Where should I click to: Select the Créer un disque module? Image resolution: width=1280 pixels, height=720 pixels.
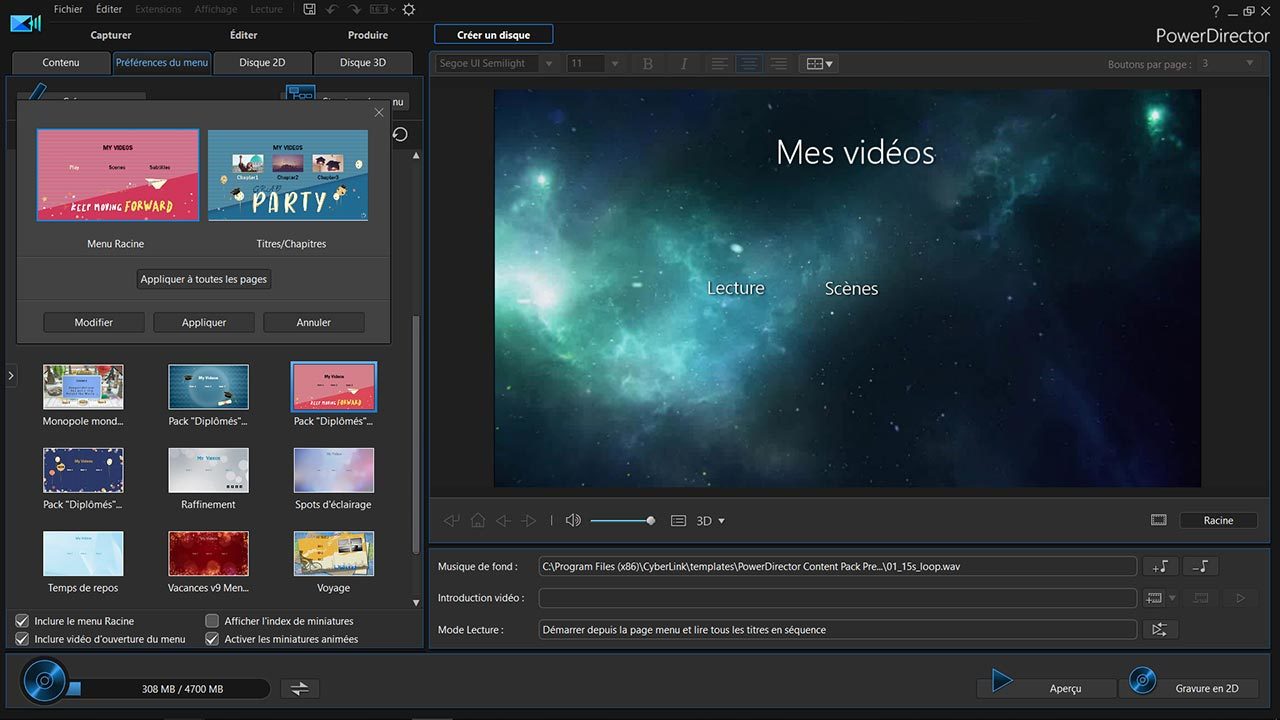point(494,35)
